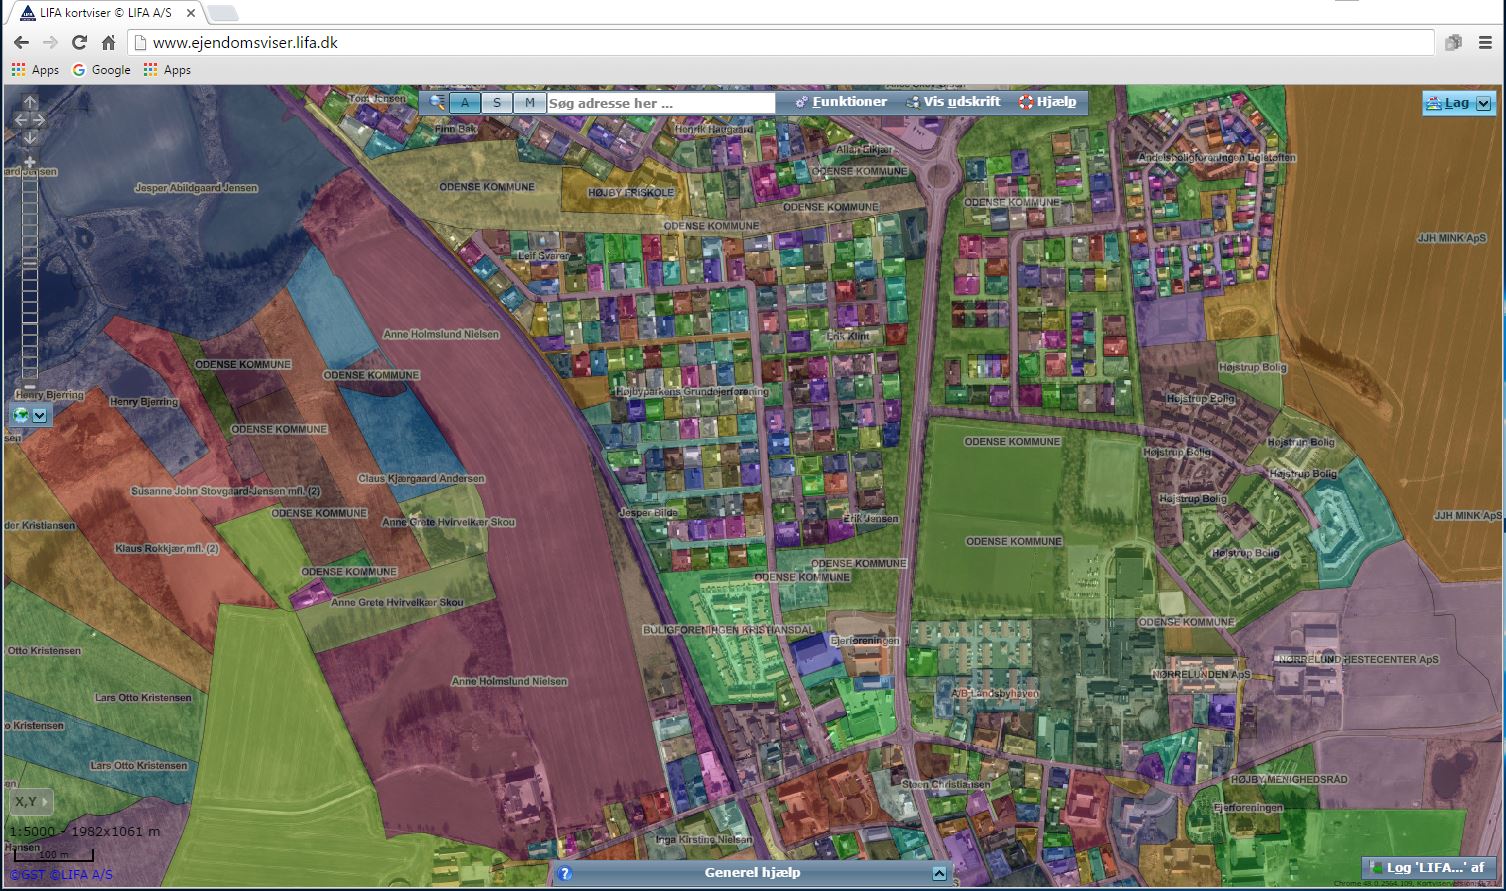1506x891 pixels.
Task: Click Vis udskrift print button
Action: click(953, 102)
